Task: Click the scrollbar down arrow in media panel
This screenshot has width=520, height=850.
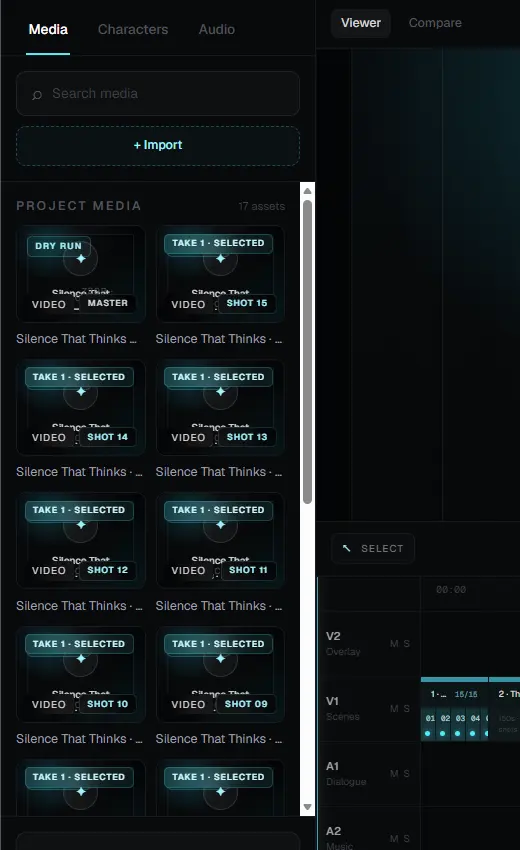Action: click(x=307, y=807)
